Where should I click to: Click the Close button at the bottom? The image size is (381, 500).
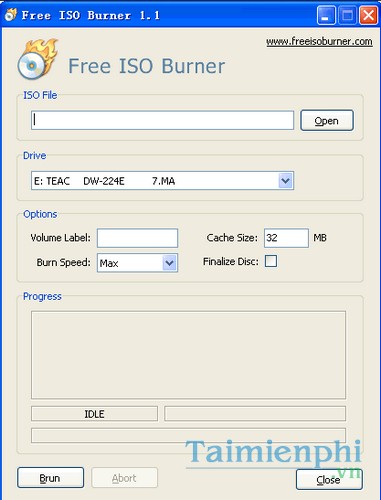pos(329,479)
